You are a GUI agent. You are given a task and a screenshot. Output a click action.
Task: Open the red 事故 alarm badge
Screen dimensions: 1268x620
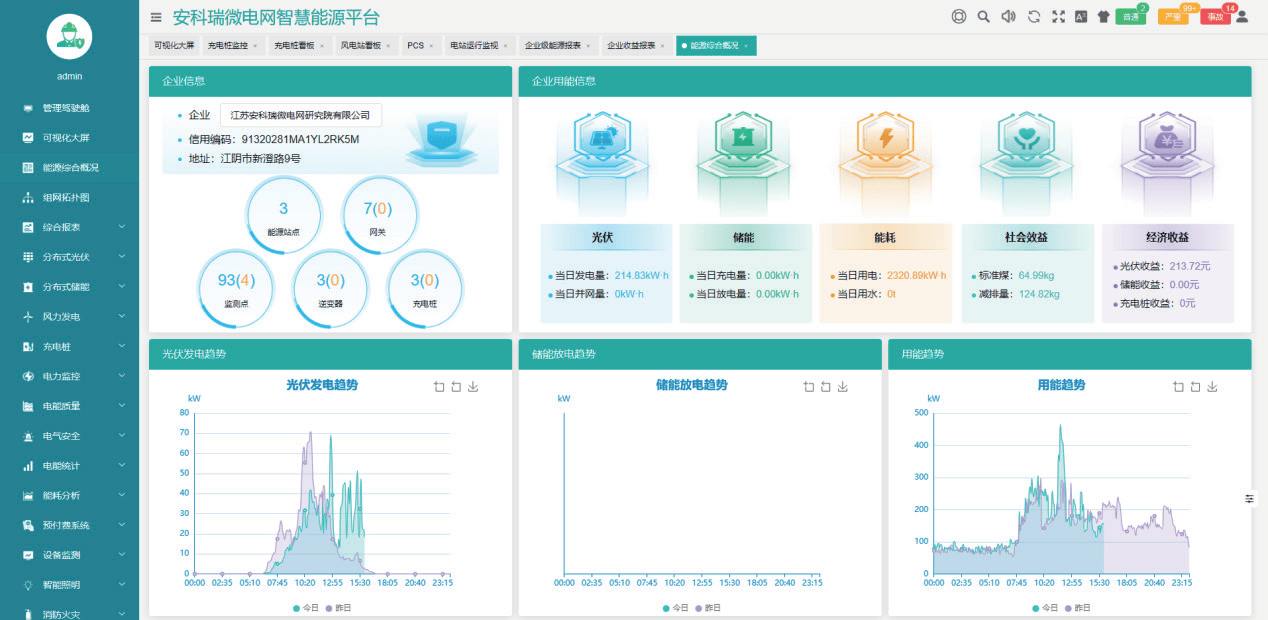coord(1214,16)
